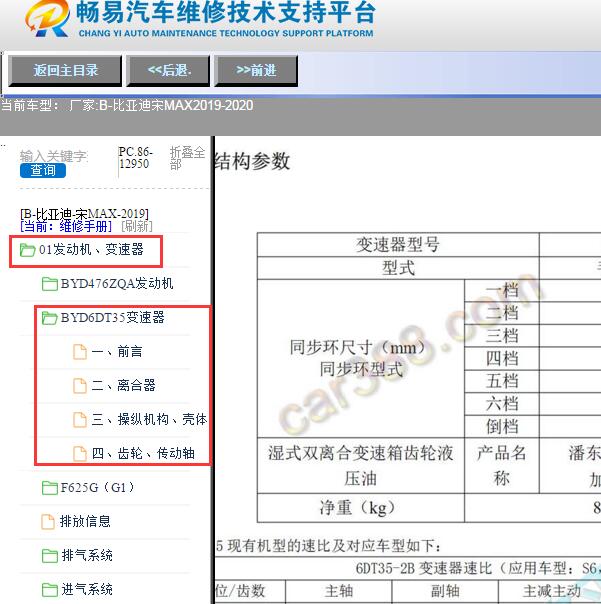
Task: Expand BYD476ZQA发动机 tree node
Action: tap(117, 284)
